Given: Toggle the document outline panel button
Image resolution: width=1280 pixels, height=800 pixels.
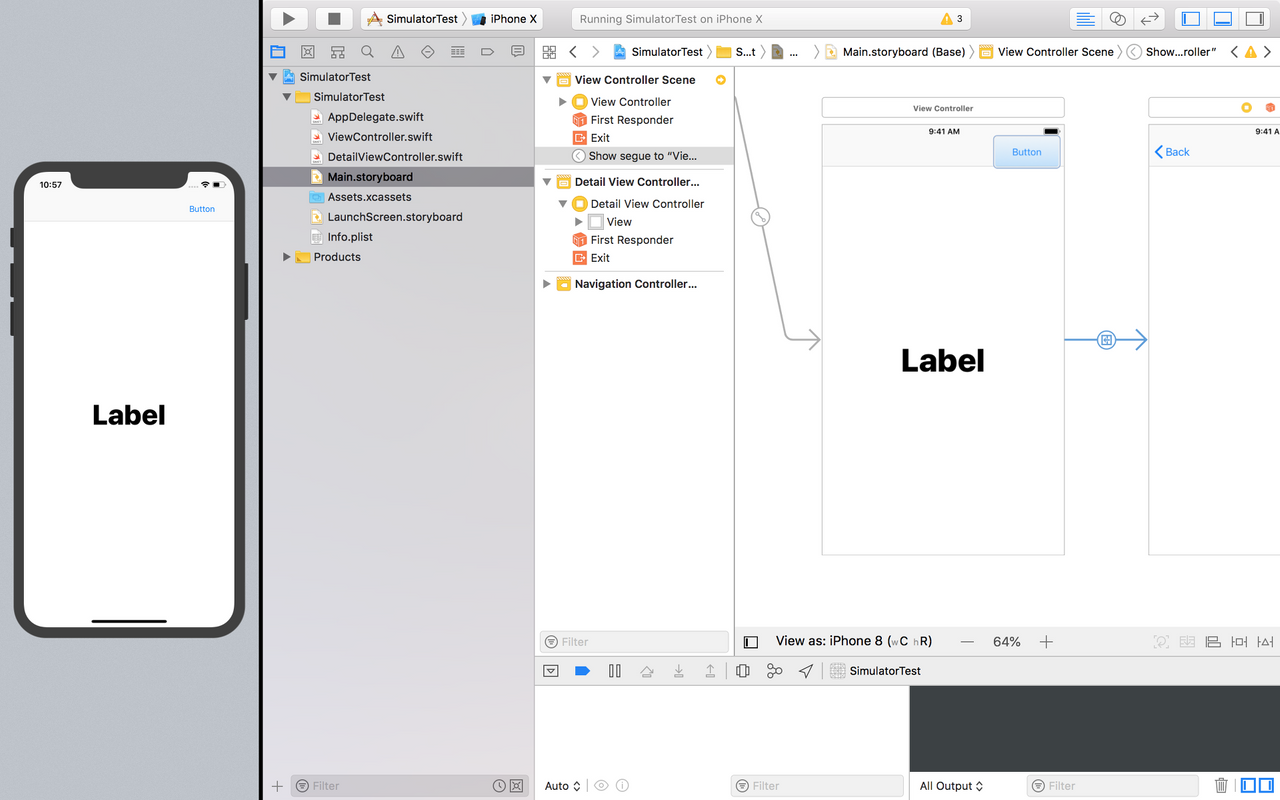Looking at the screenshot, I should tap(751, 642).
